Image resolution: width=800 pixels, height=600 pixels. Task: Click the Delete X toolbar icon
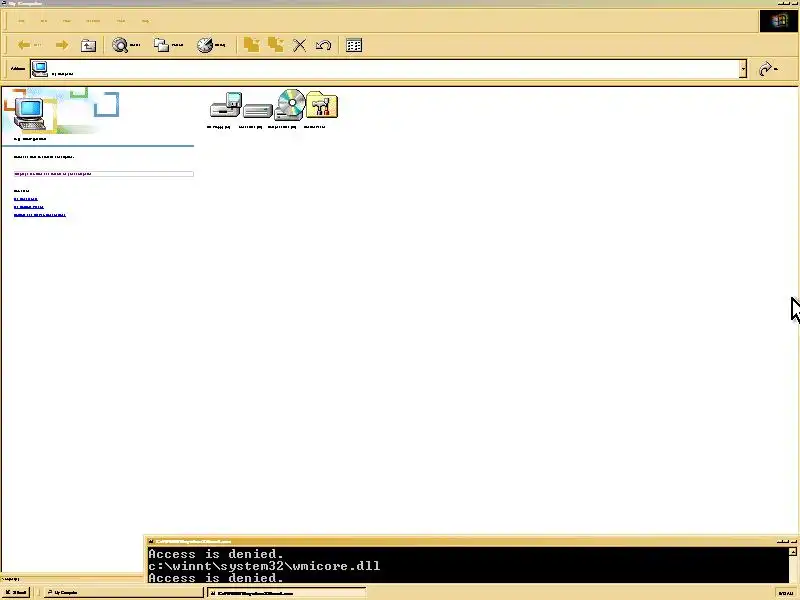pos(299,45)
